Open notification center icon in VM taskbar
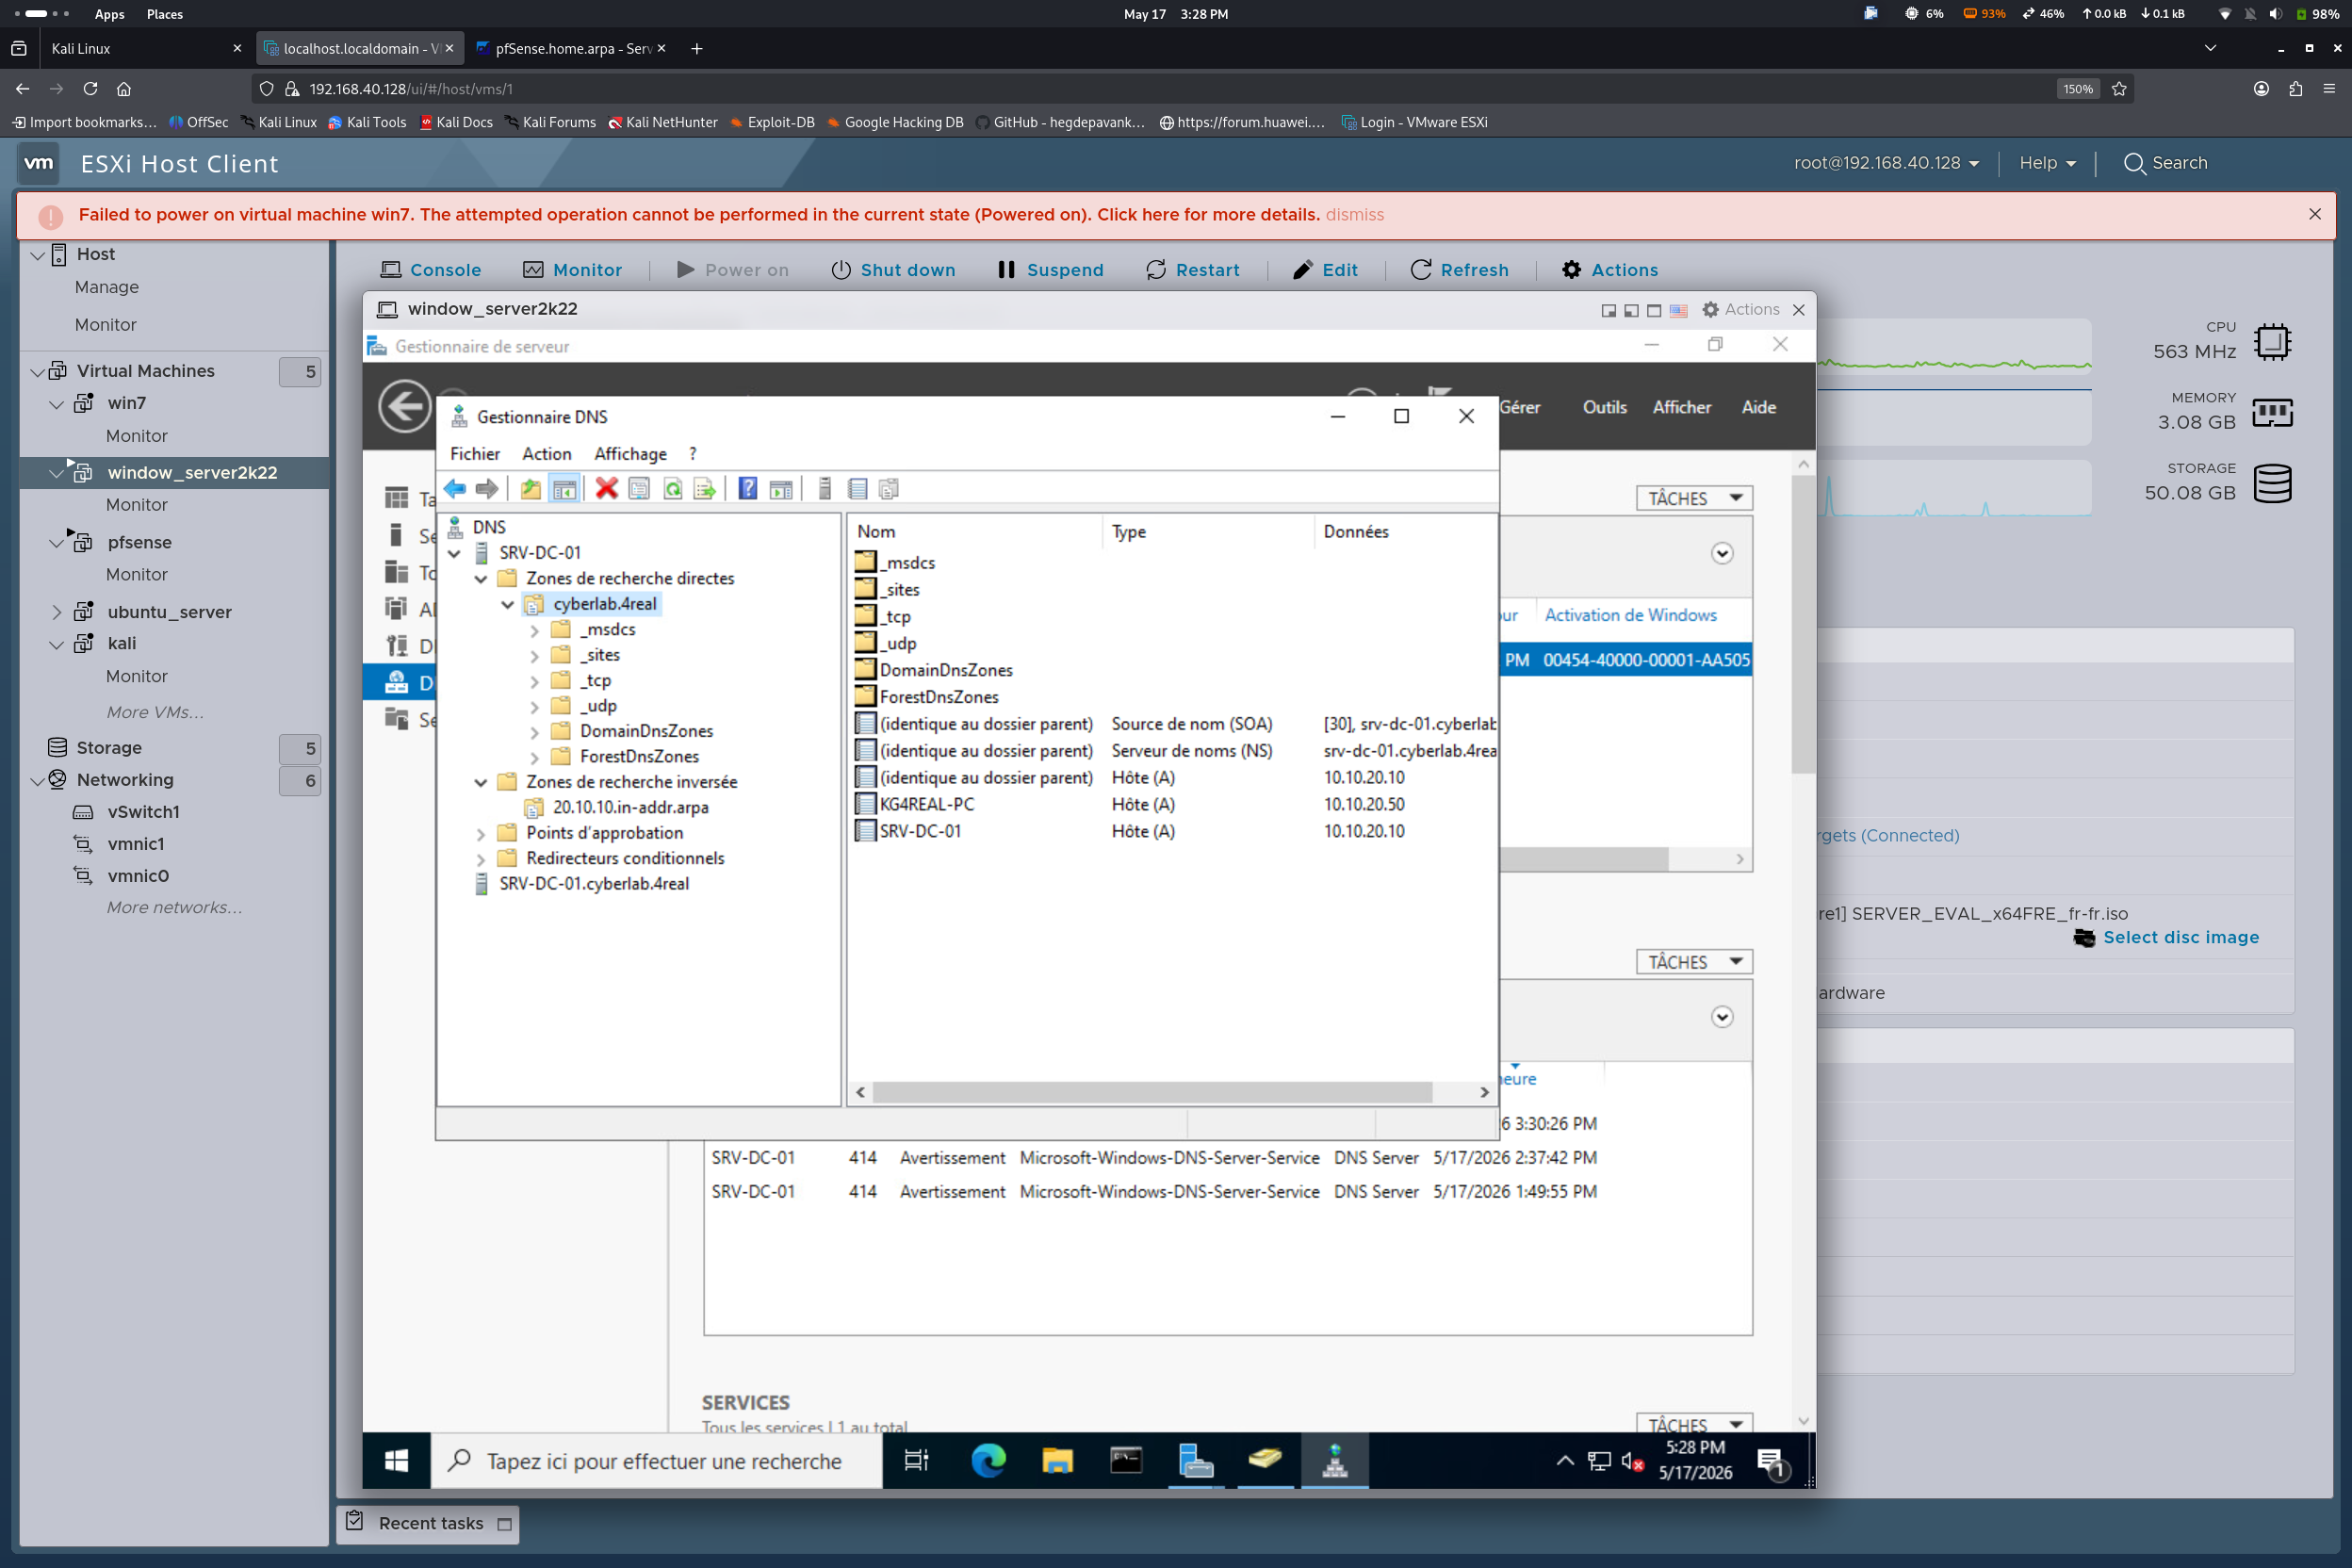The image size is (2352, 1568). pos(1772,1463)
